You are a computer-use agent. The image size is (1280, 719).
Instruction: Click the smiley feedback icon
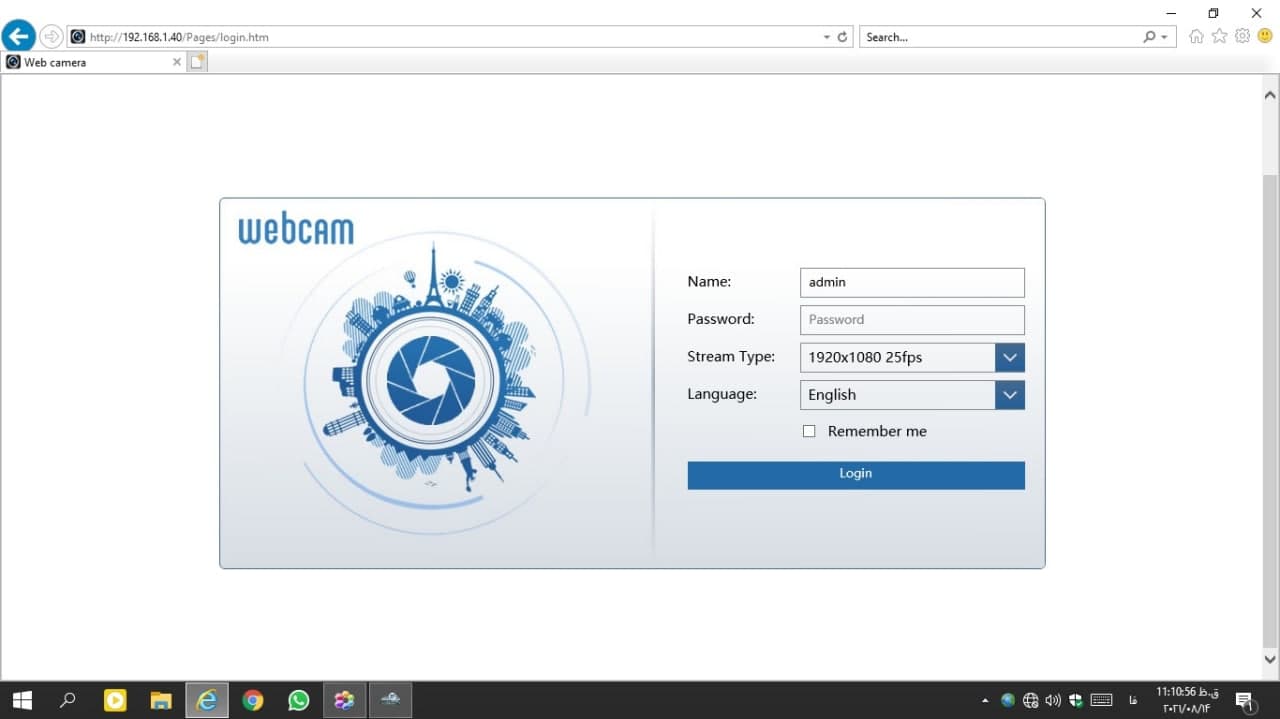point(1264,37)
